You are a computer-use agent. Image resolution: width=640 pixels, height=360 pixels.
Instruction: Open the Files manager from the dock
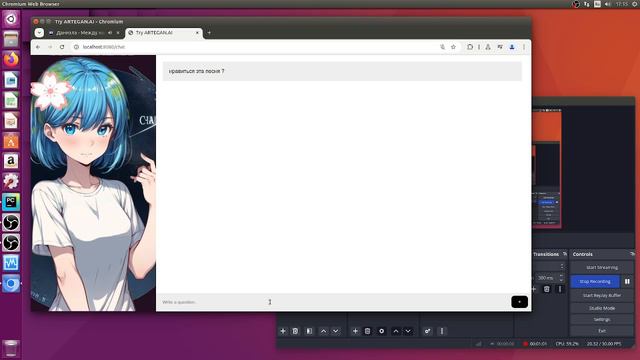point(11,39)
